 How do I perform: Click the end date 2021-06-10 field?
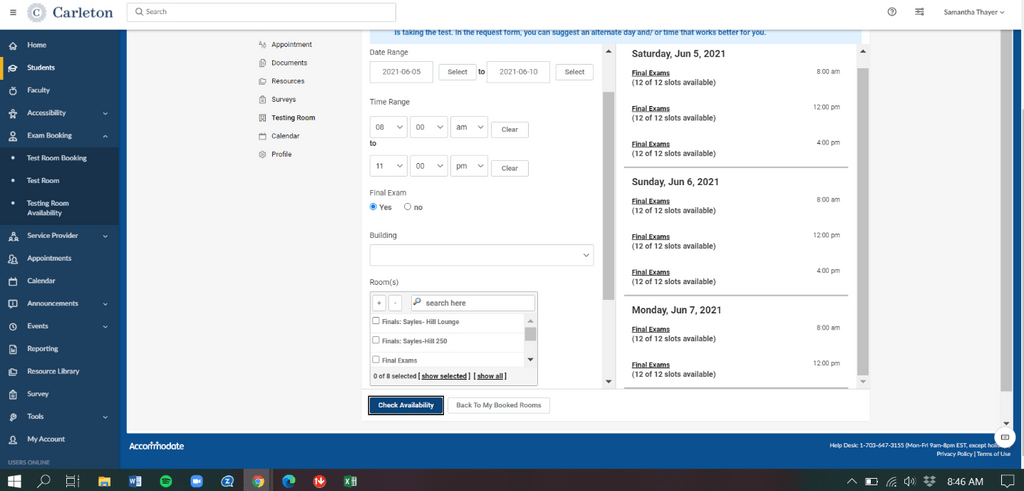[x=519, y=72]
